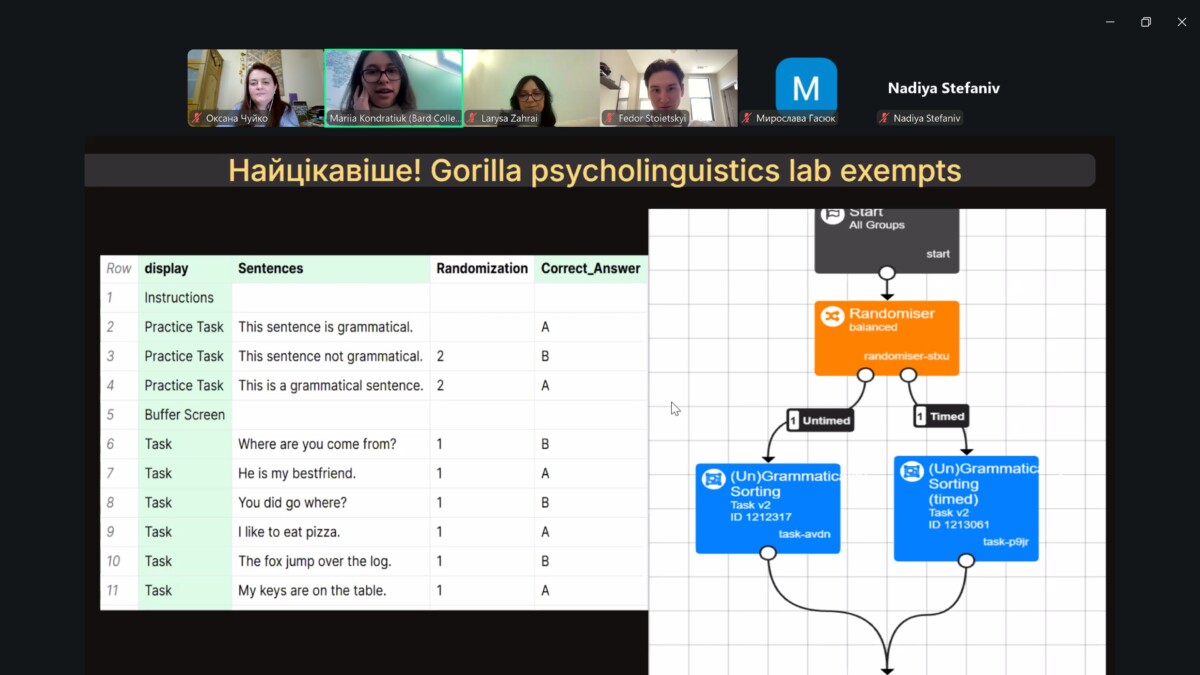Screen dimensions: 1200x675
Task: Select the Randomiser's left output port
Action: coord(865,375)
